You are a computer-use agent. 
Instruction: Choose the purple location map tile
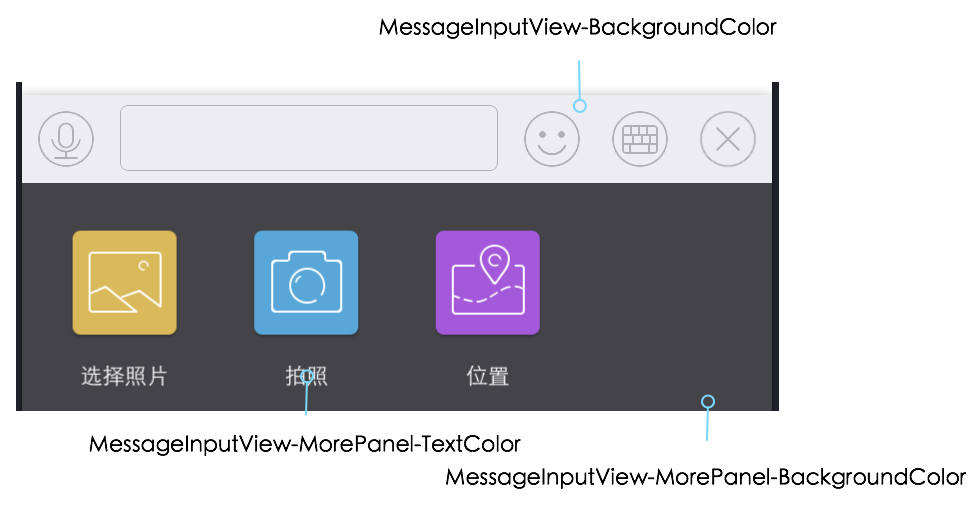488,283
